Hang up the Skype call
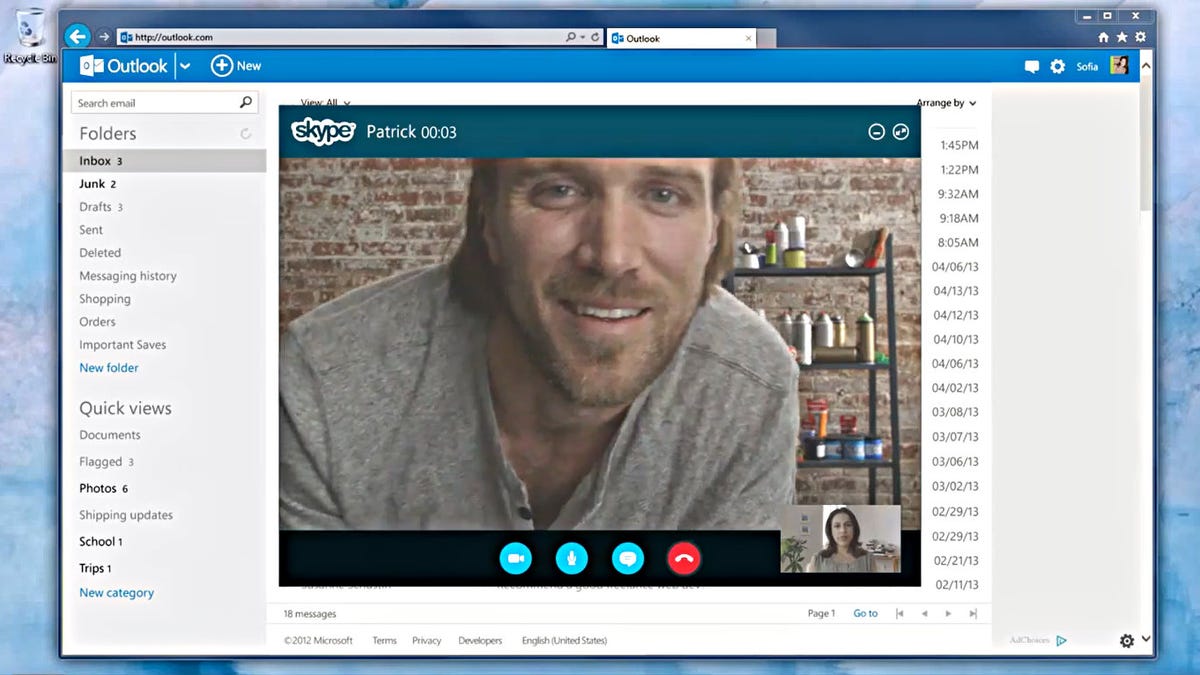1200x675 pixels. (683, 558)
